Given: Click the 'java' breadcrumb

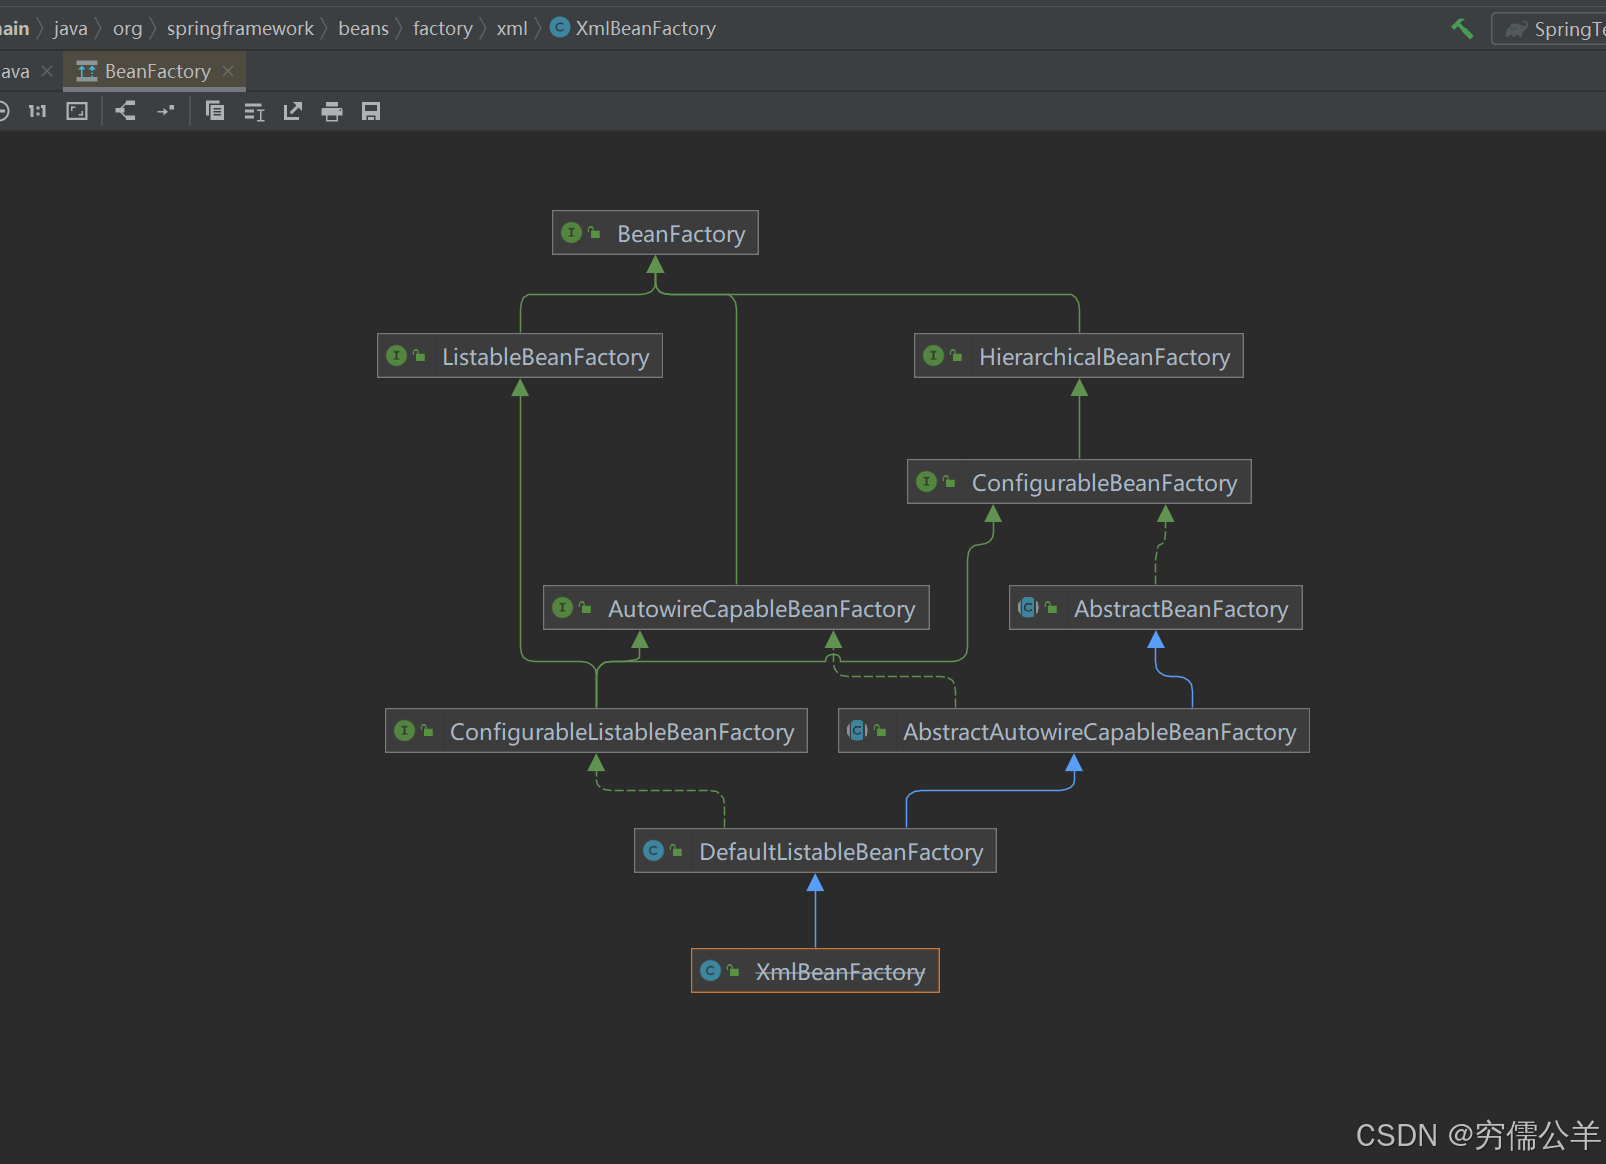Looking at the screenshot, I should pyautogui.click(x=70, y=29).
